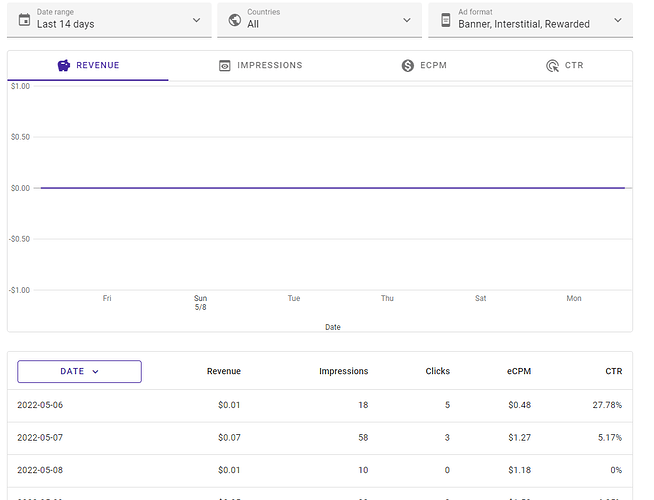
Task: Sort by Clicks column header
Action: coord(438,371)
